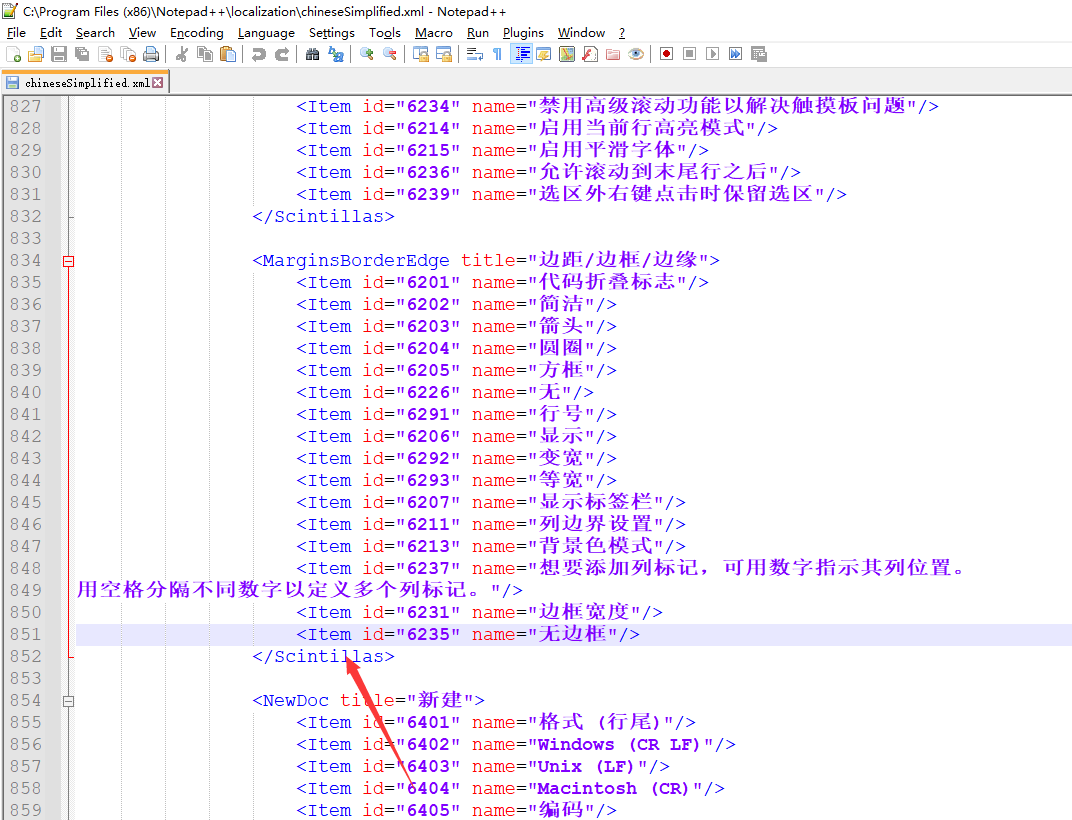This screenshot has width=1072, height=820.
Task: Click the id value 6235
Action: tap(428, 635)
